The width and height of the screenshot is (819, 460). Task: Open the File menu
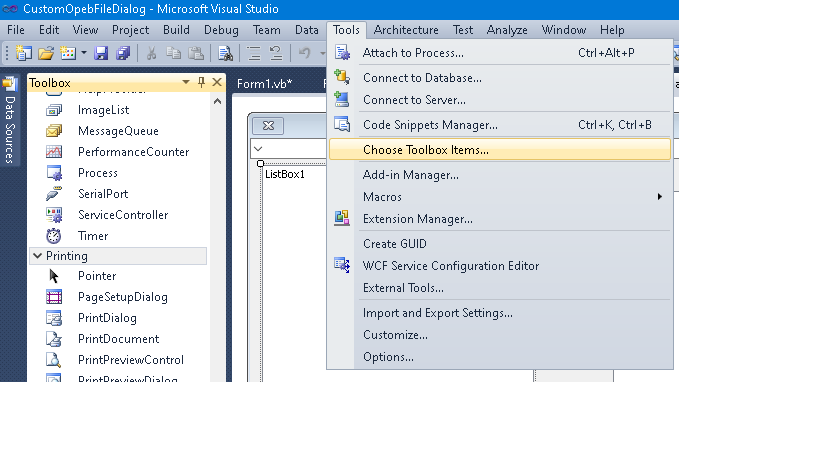[x=16, y=30]
